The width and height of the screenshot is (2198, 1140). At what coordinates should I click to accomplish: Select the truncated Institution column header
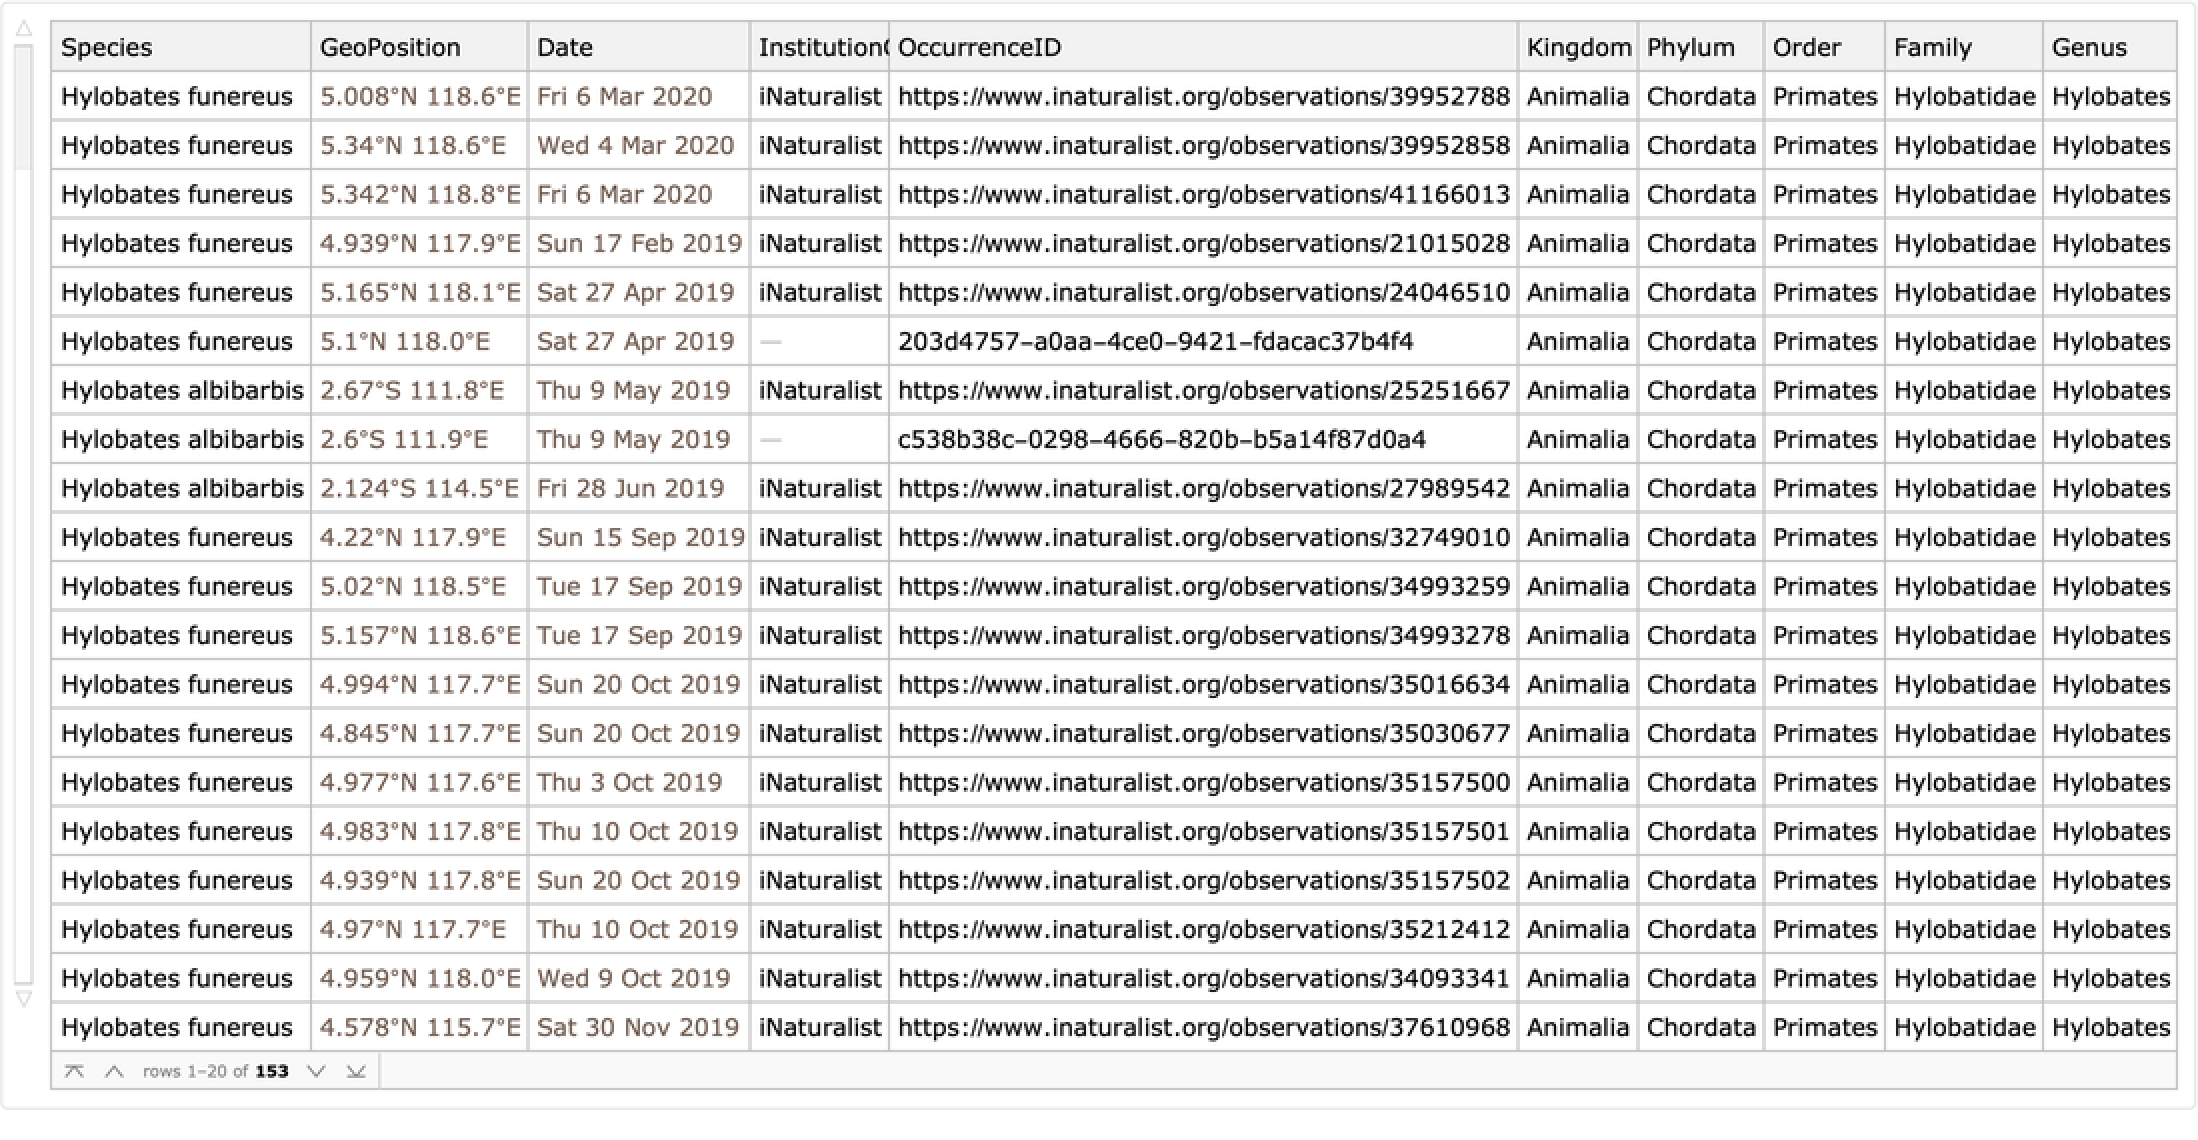pyautogui.click(x=820, y=47)
